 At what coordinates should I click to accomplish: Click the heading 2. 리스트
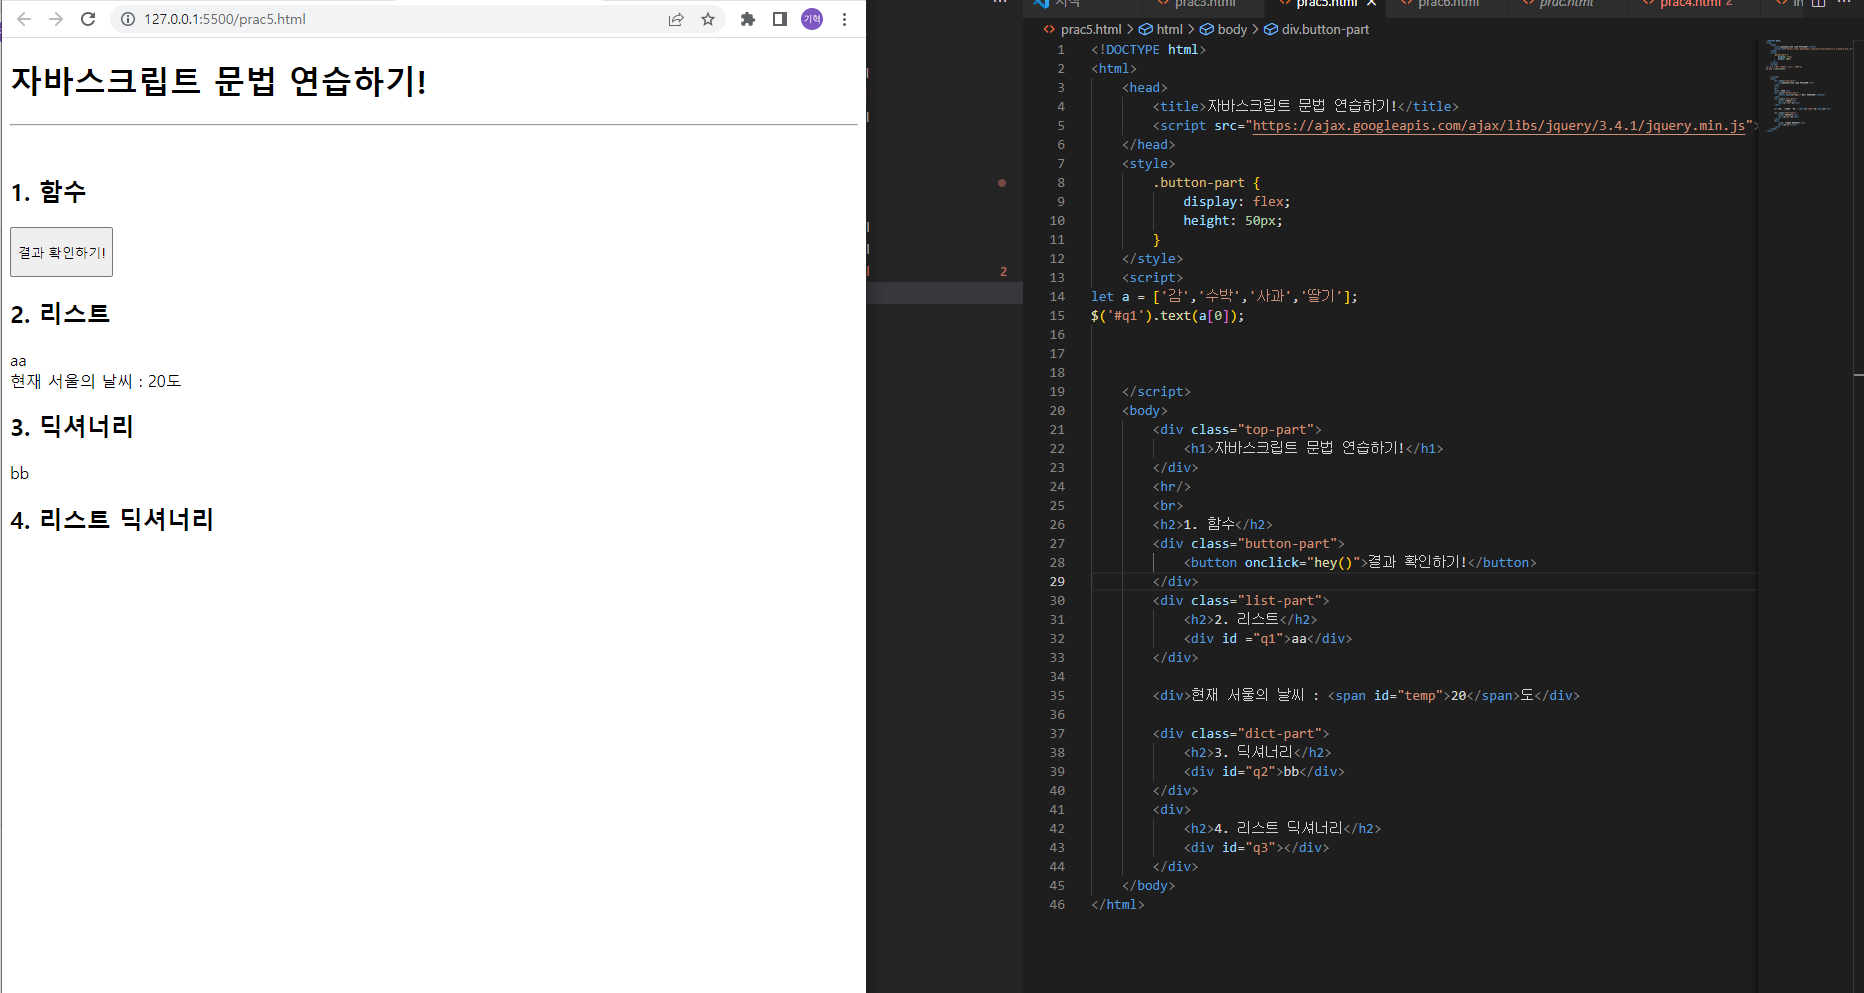point(60,314)
